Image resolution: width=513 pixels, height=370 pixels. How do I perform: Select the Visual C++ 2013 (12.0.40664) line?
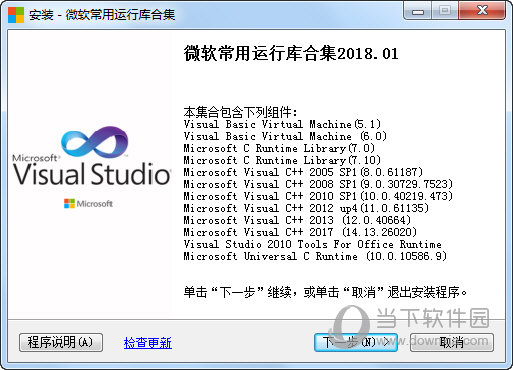297,220
